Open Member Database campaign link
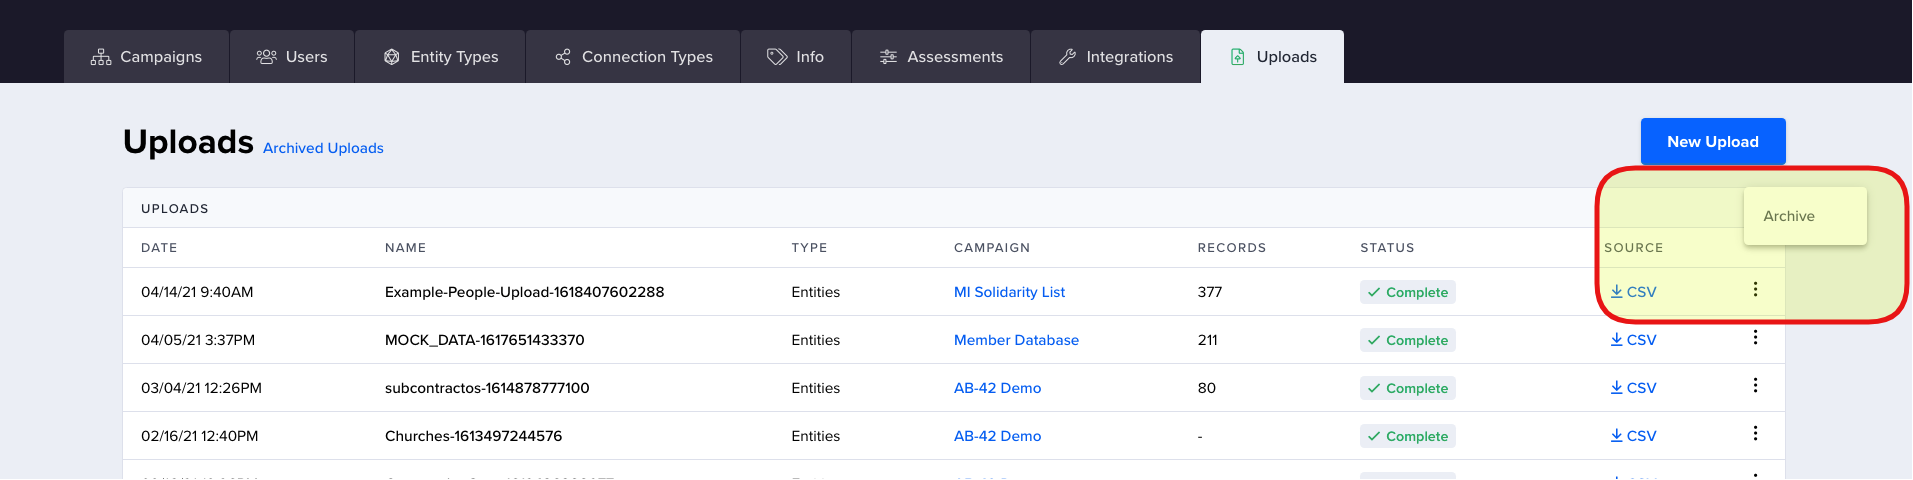 (1016, 340)
